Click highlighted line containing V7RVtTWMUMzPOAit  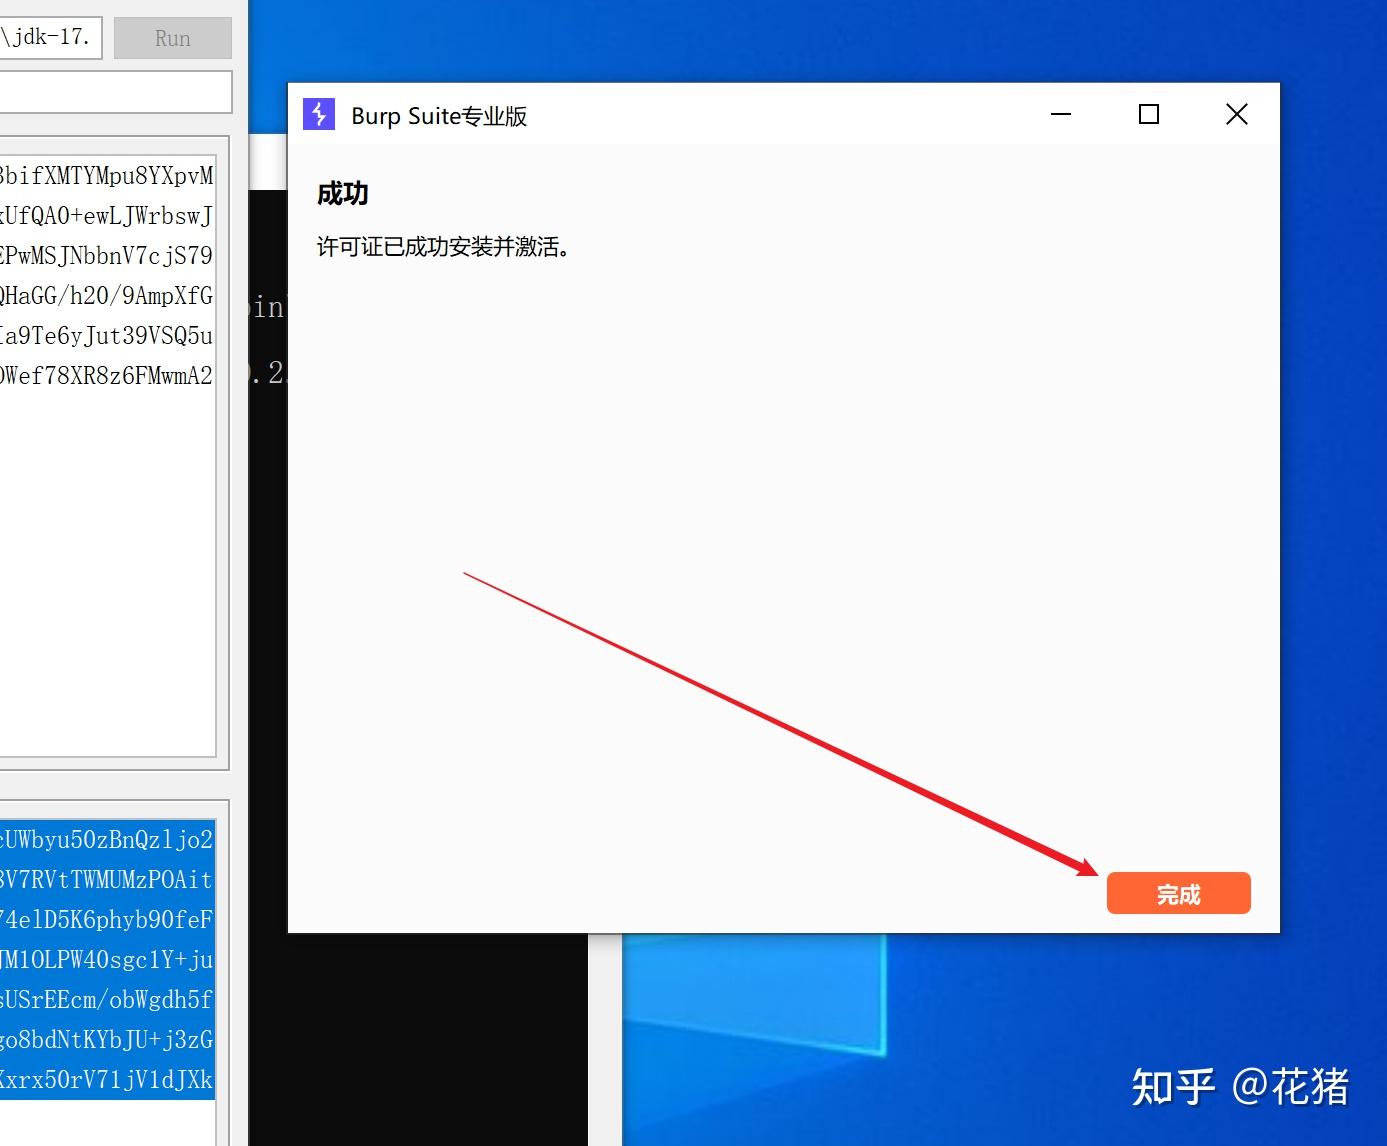pyautogui.click(x=107, y=880)
